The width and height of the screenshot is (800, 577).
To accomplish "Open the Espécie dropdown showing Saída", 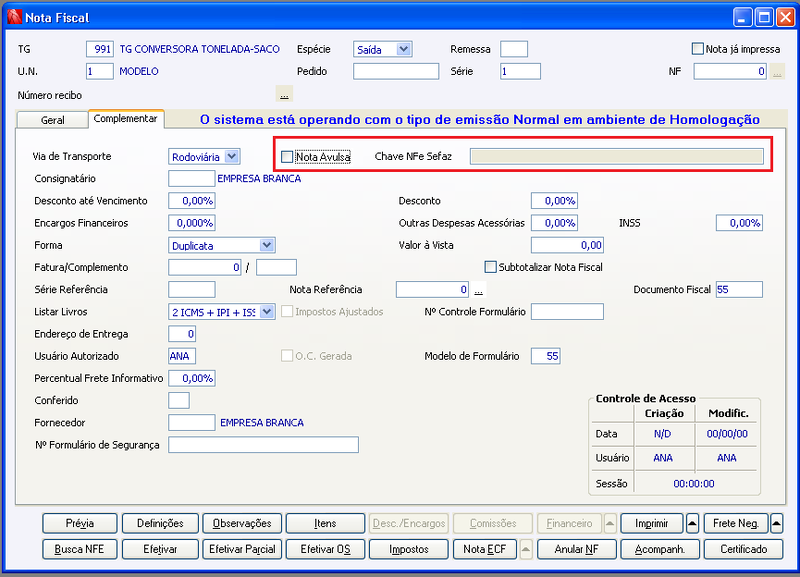I will (x=383, y=49).
